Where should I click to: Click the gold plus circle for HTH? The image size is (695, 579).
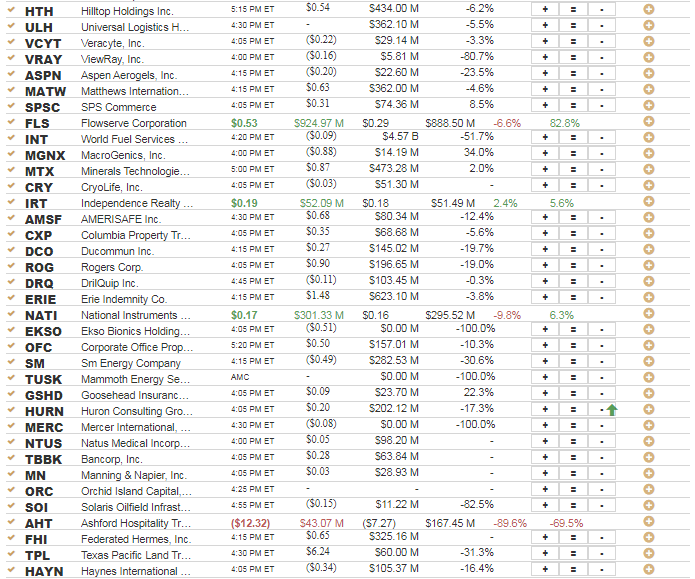coord(648,9)
